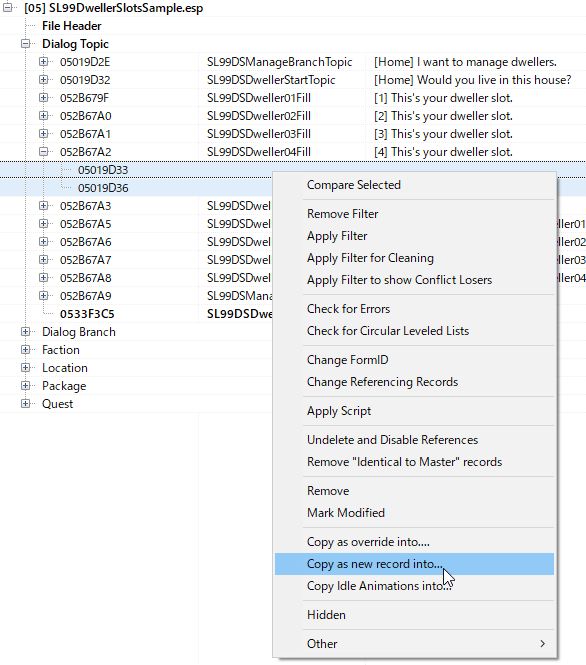Choose Compare Selected from context menu
Viewport: 586px width, 665px height.
tap(414, 185)
